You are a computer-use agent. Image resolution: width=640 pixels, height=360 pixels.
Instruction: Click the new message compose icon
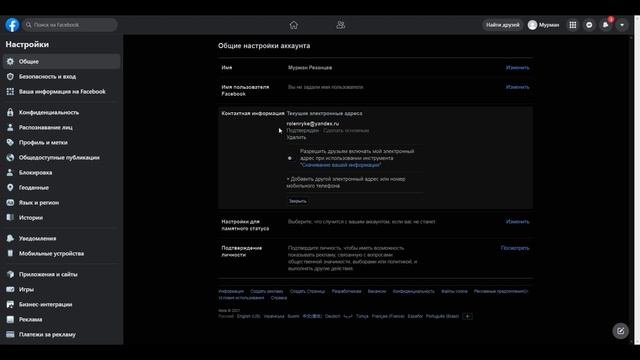coord(620,331)
